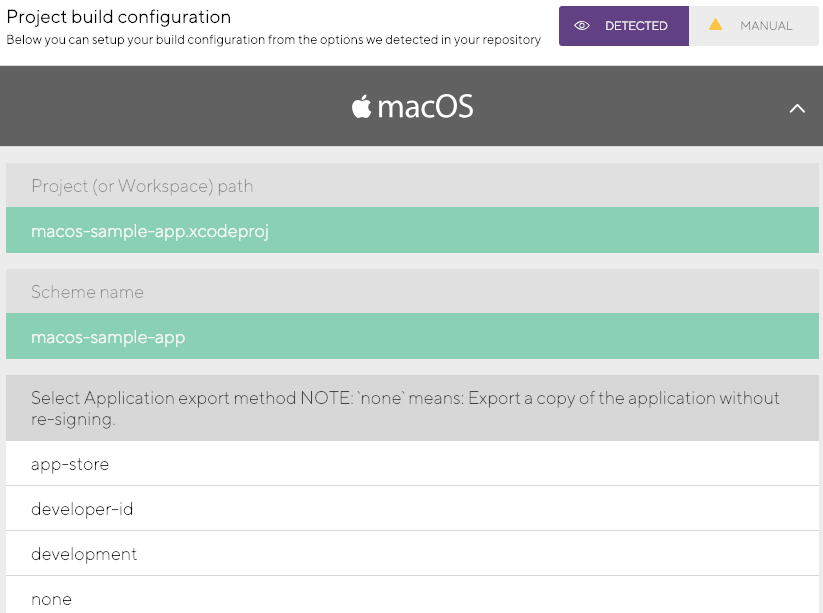Click the Project (or Workspace) path label
This screenshot has width=823, height=613.
[x=140, y=186]
